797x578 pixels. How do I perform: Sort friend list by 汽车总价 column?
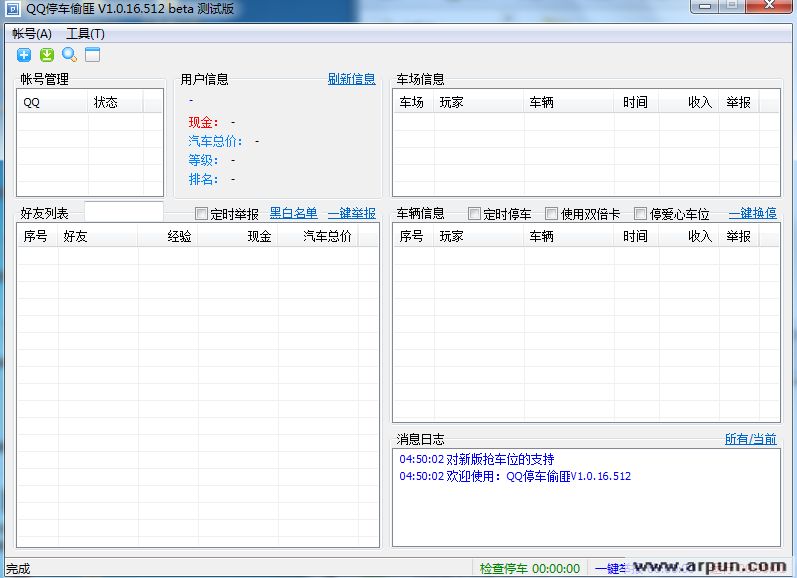318,236
